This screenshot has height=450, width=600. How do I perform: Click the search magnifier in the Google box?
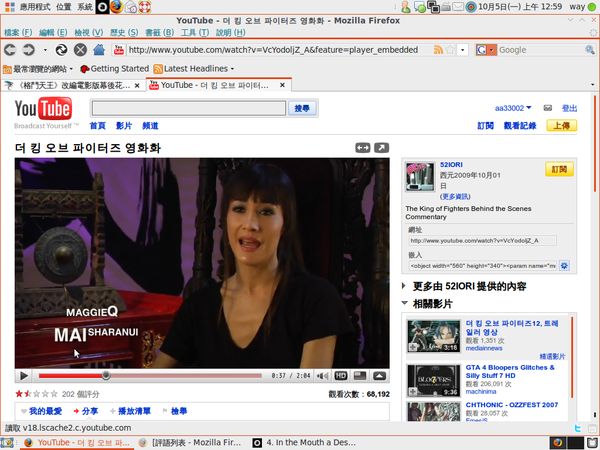pyautogui.click(x=590, y=50)
